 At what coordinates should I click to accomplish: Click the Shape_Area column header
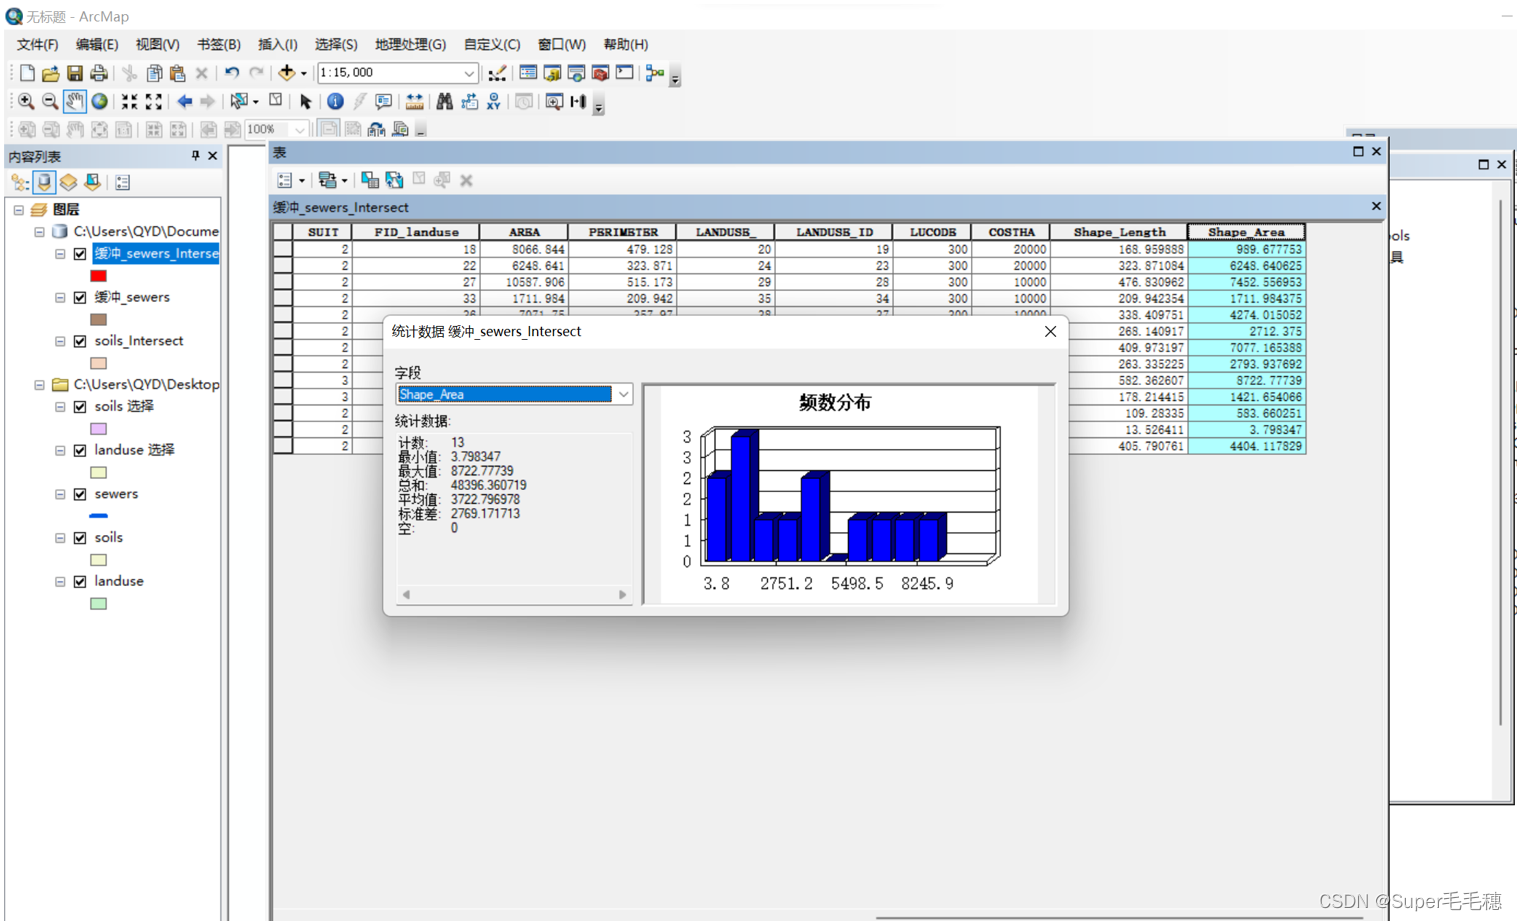click(x=1246, y=232)
